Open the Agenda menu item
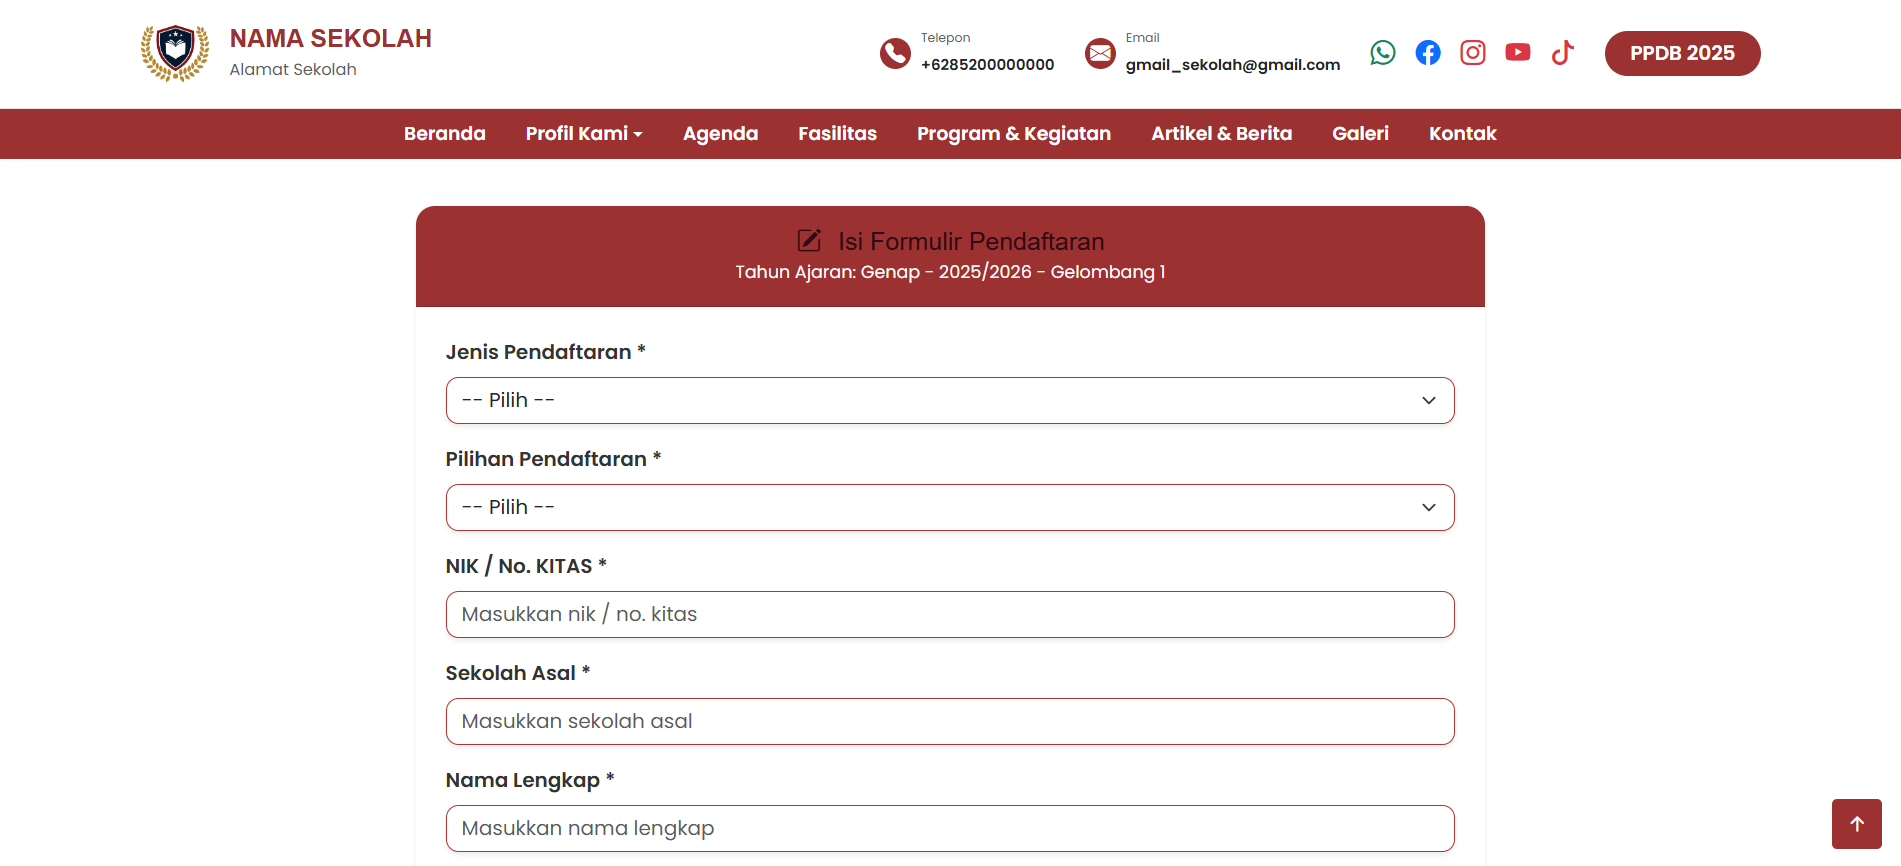1901x866 pixels. click(x=720, y=134)
